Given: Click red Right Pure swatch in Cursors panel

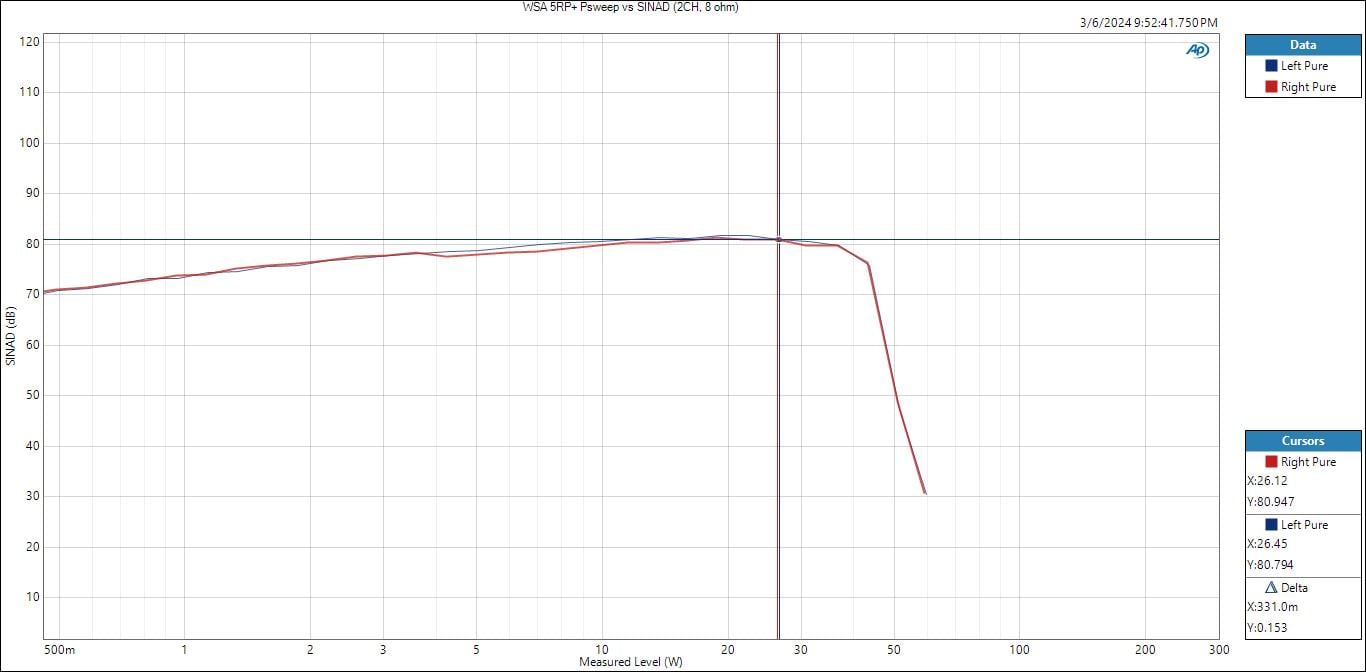Looking at the screenshot, I should [1271, 462].
